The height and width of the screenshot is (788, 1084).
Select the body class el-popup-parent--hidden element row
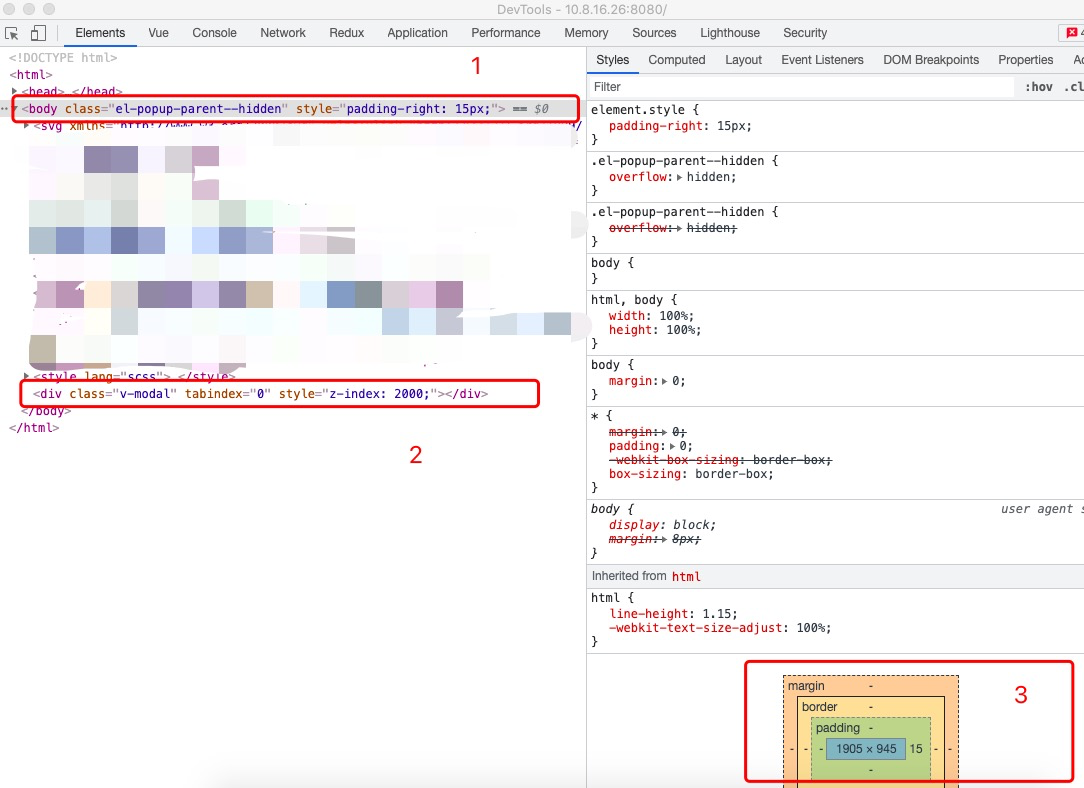295,109
